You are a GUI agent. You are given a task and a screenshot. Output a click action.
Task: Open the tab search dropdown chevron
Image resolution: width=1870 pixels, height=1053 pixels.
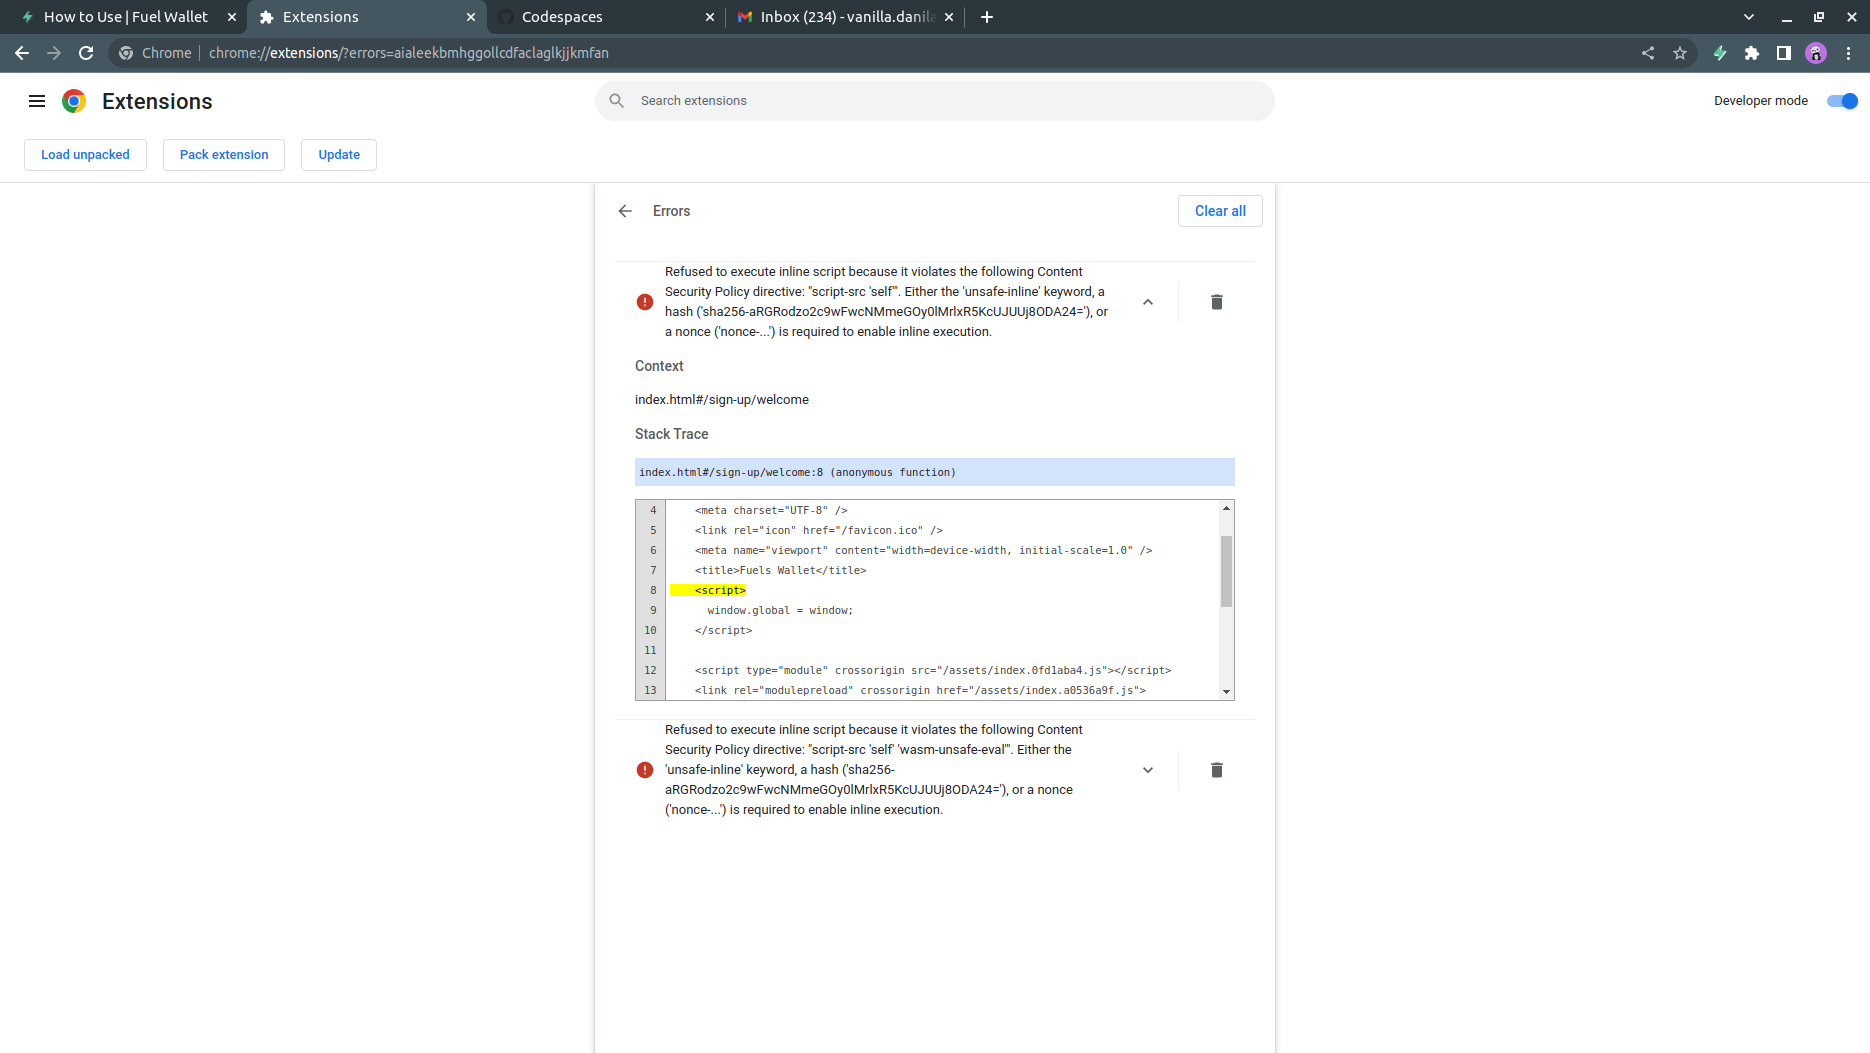[x=1748, y=16]
